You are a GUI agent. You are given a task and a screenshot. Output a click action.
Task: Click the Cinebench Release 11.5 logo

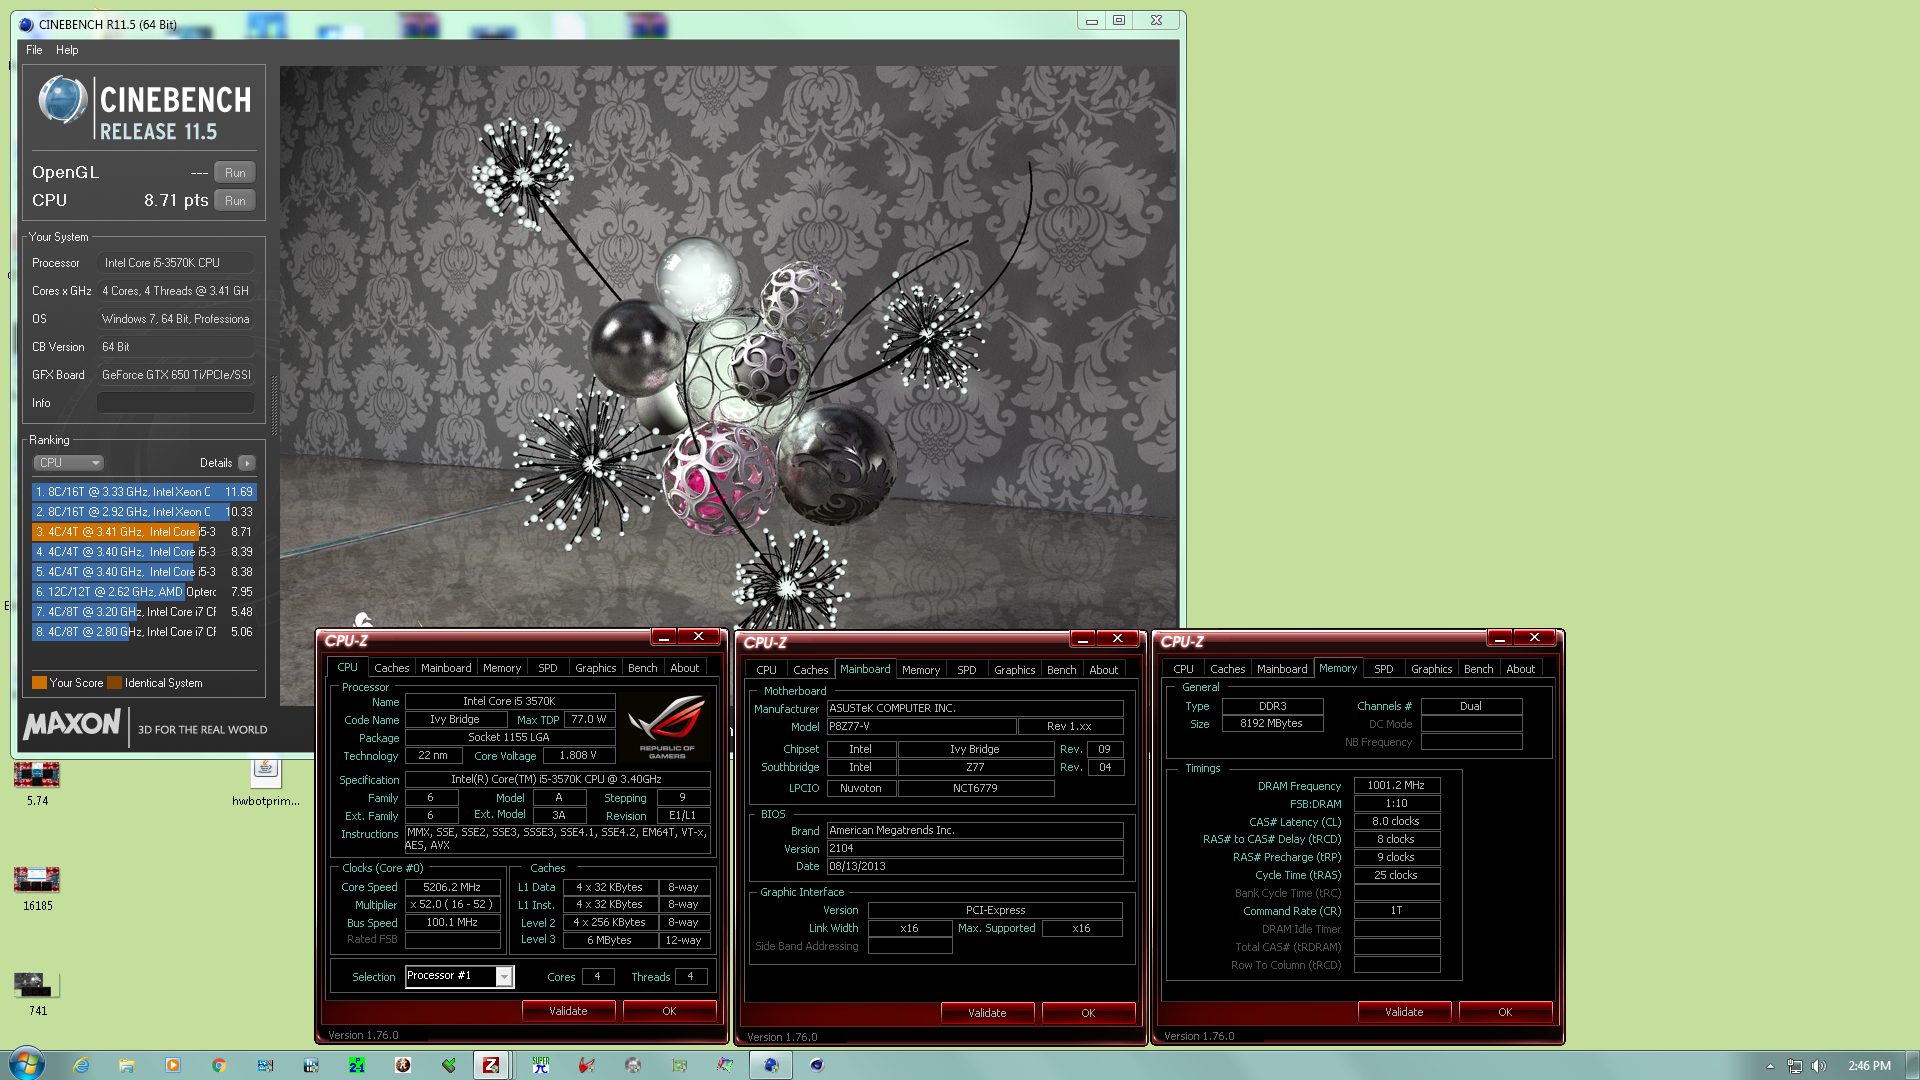click(x=144, y=108)
